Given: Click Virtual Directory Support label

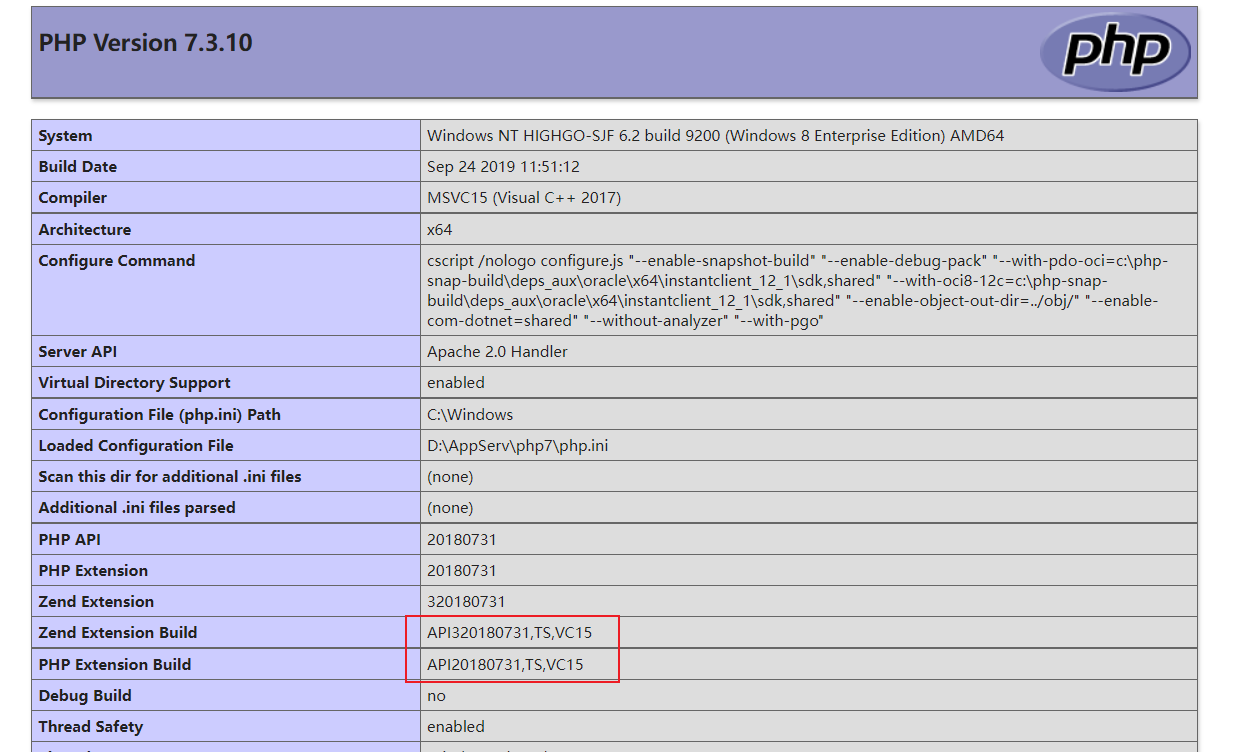Looking at the screenshot, I should (135, 383).
